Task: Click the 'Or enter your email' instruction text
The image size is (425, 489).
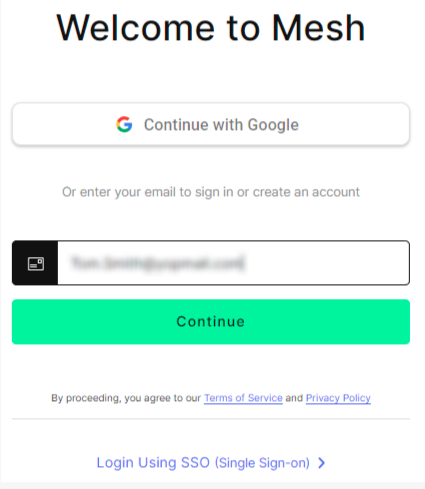Action: pyautogui.click(x=211, y=192)
